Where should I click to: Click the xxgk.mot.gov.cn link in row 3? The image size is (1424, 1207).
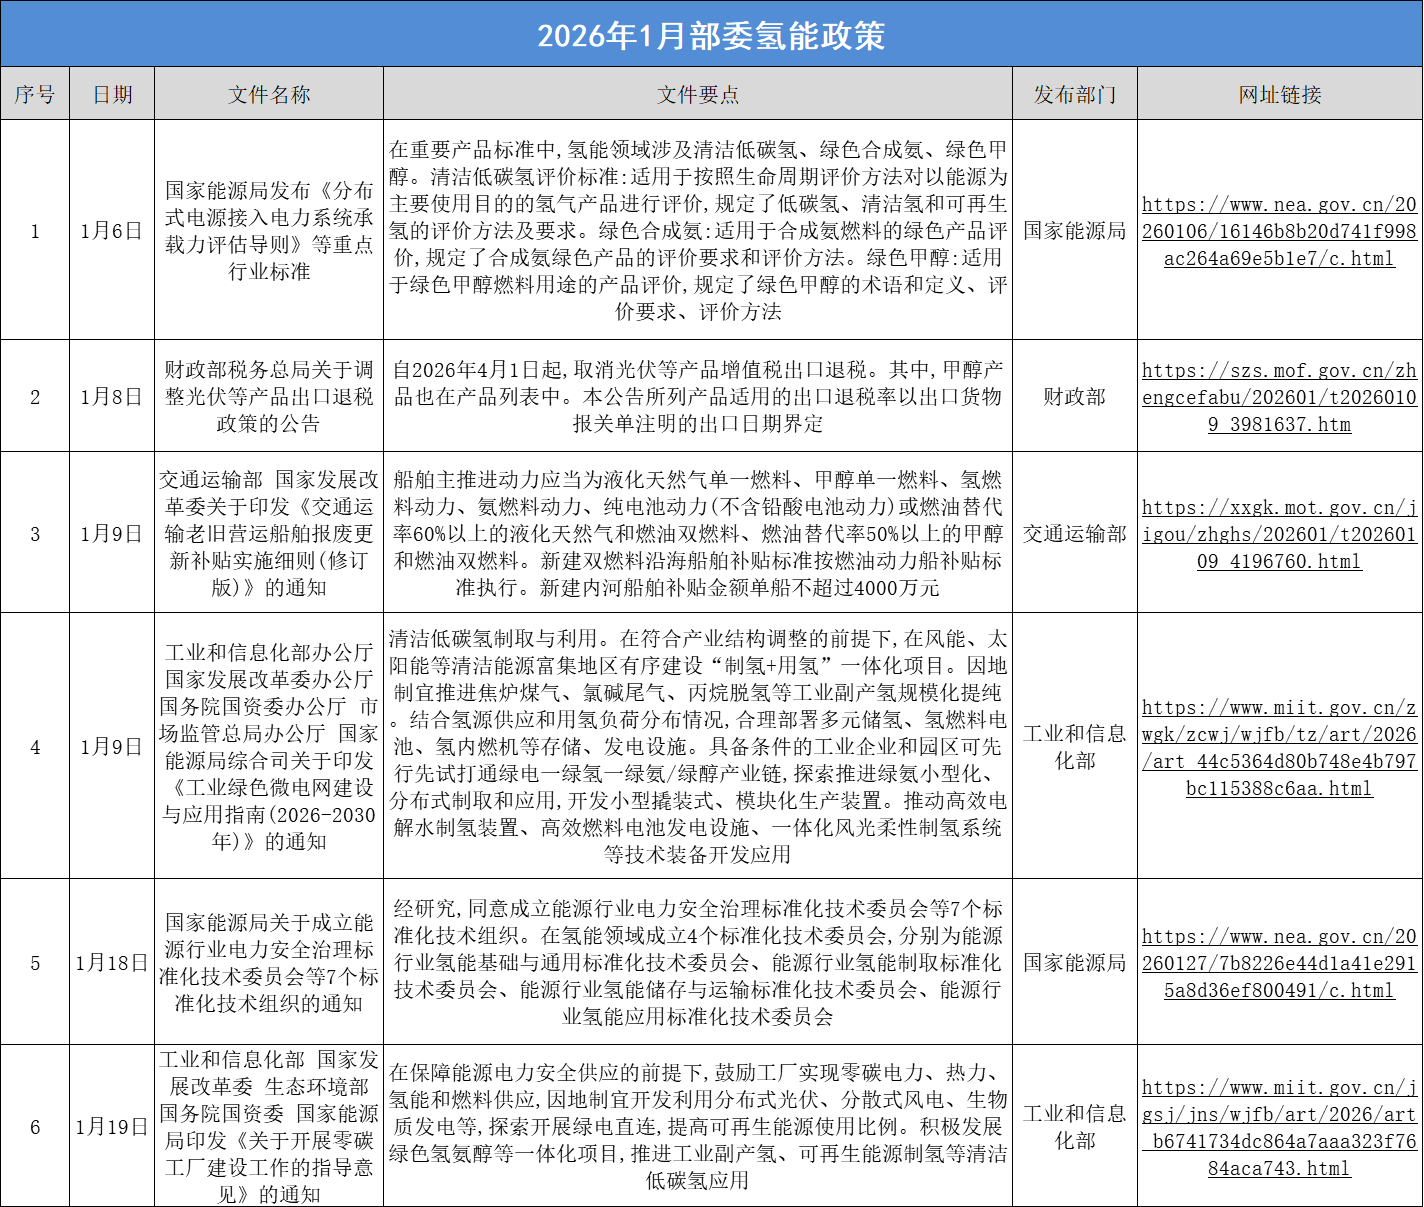pyautogui.click(x=1279, y=534)
